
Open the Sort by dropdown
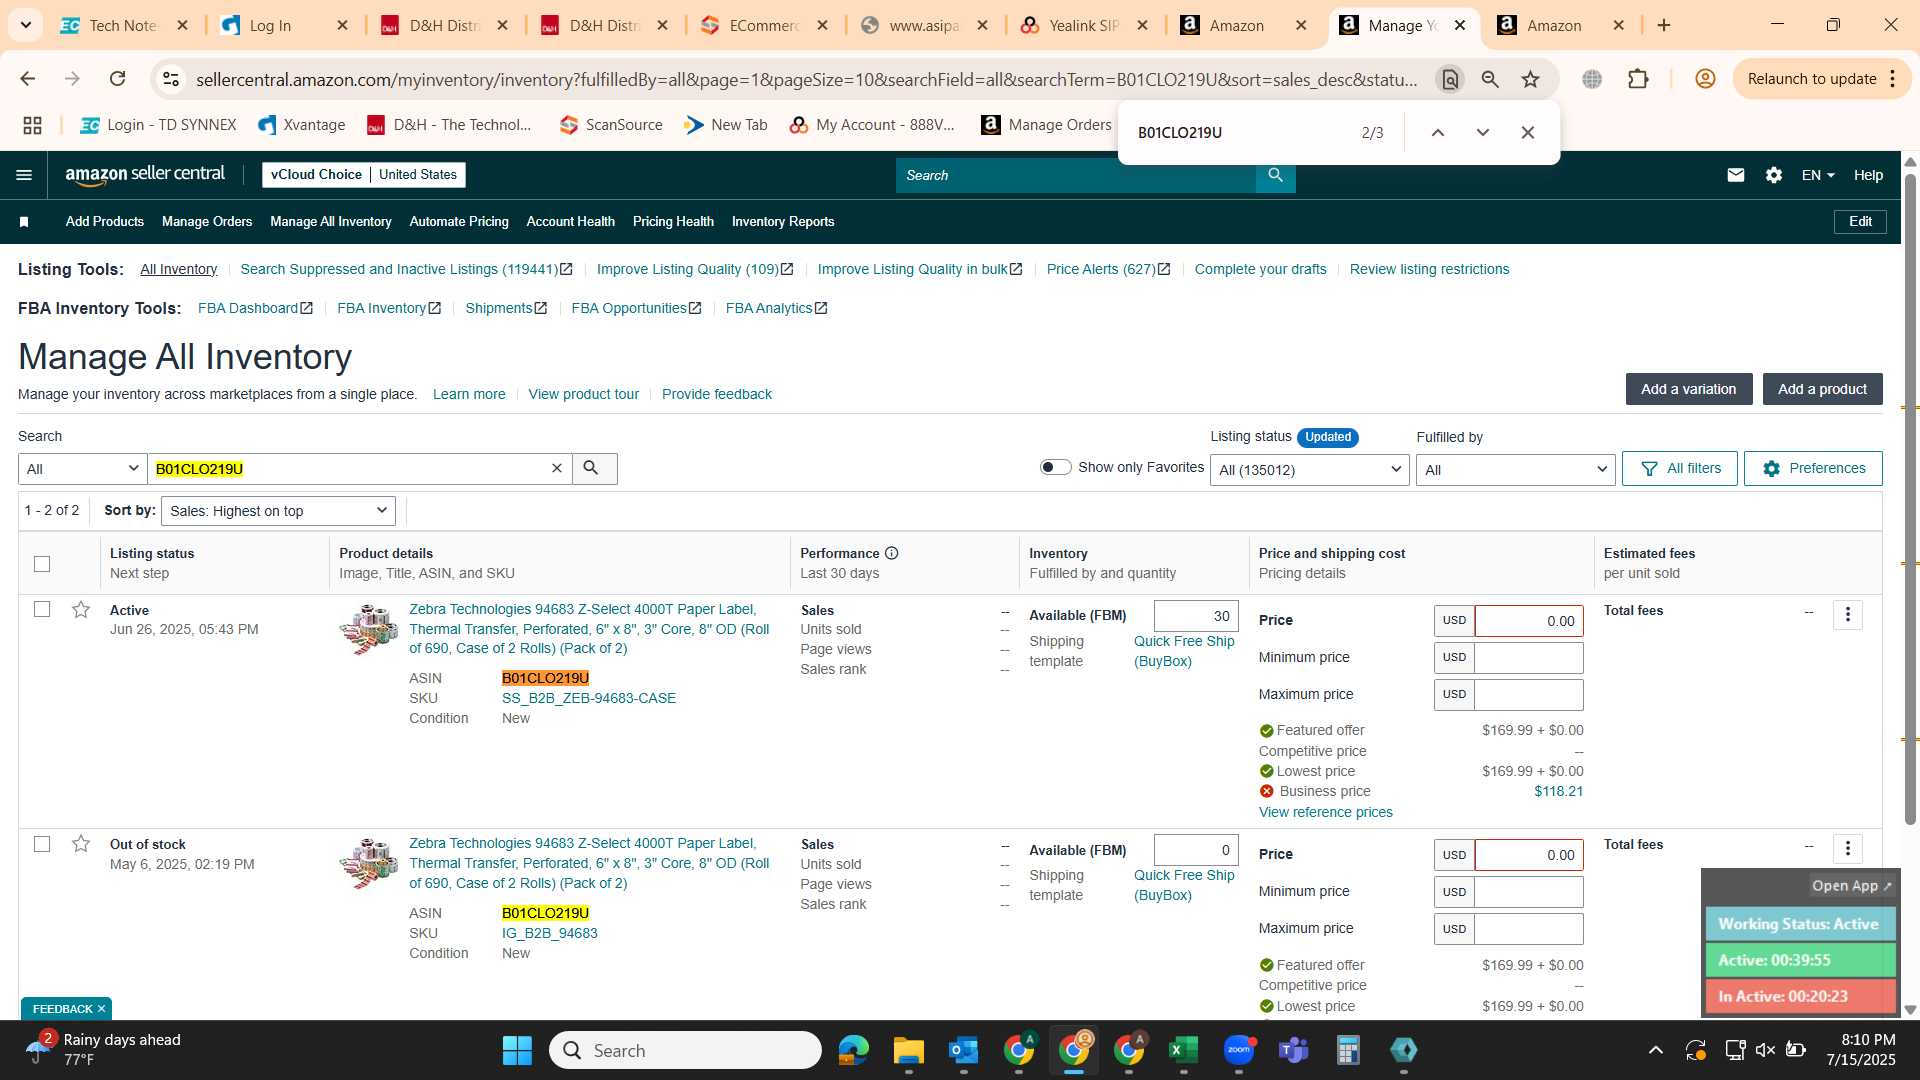[x=278, y=511]
